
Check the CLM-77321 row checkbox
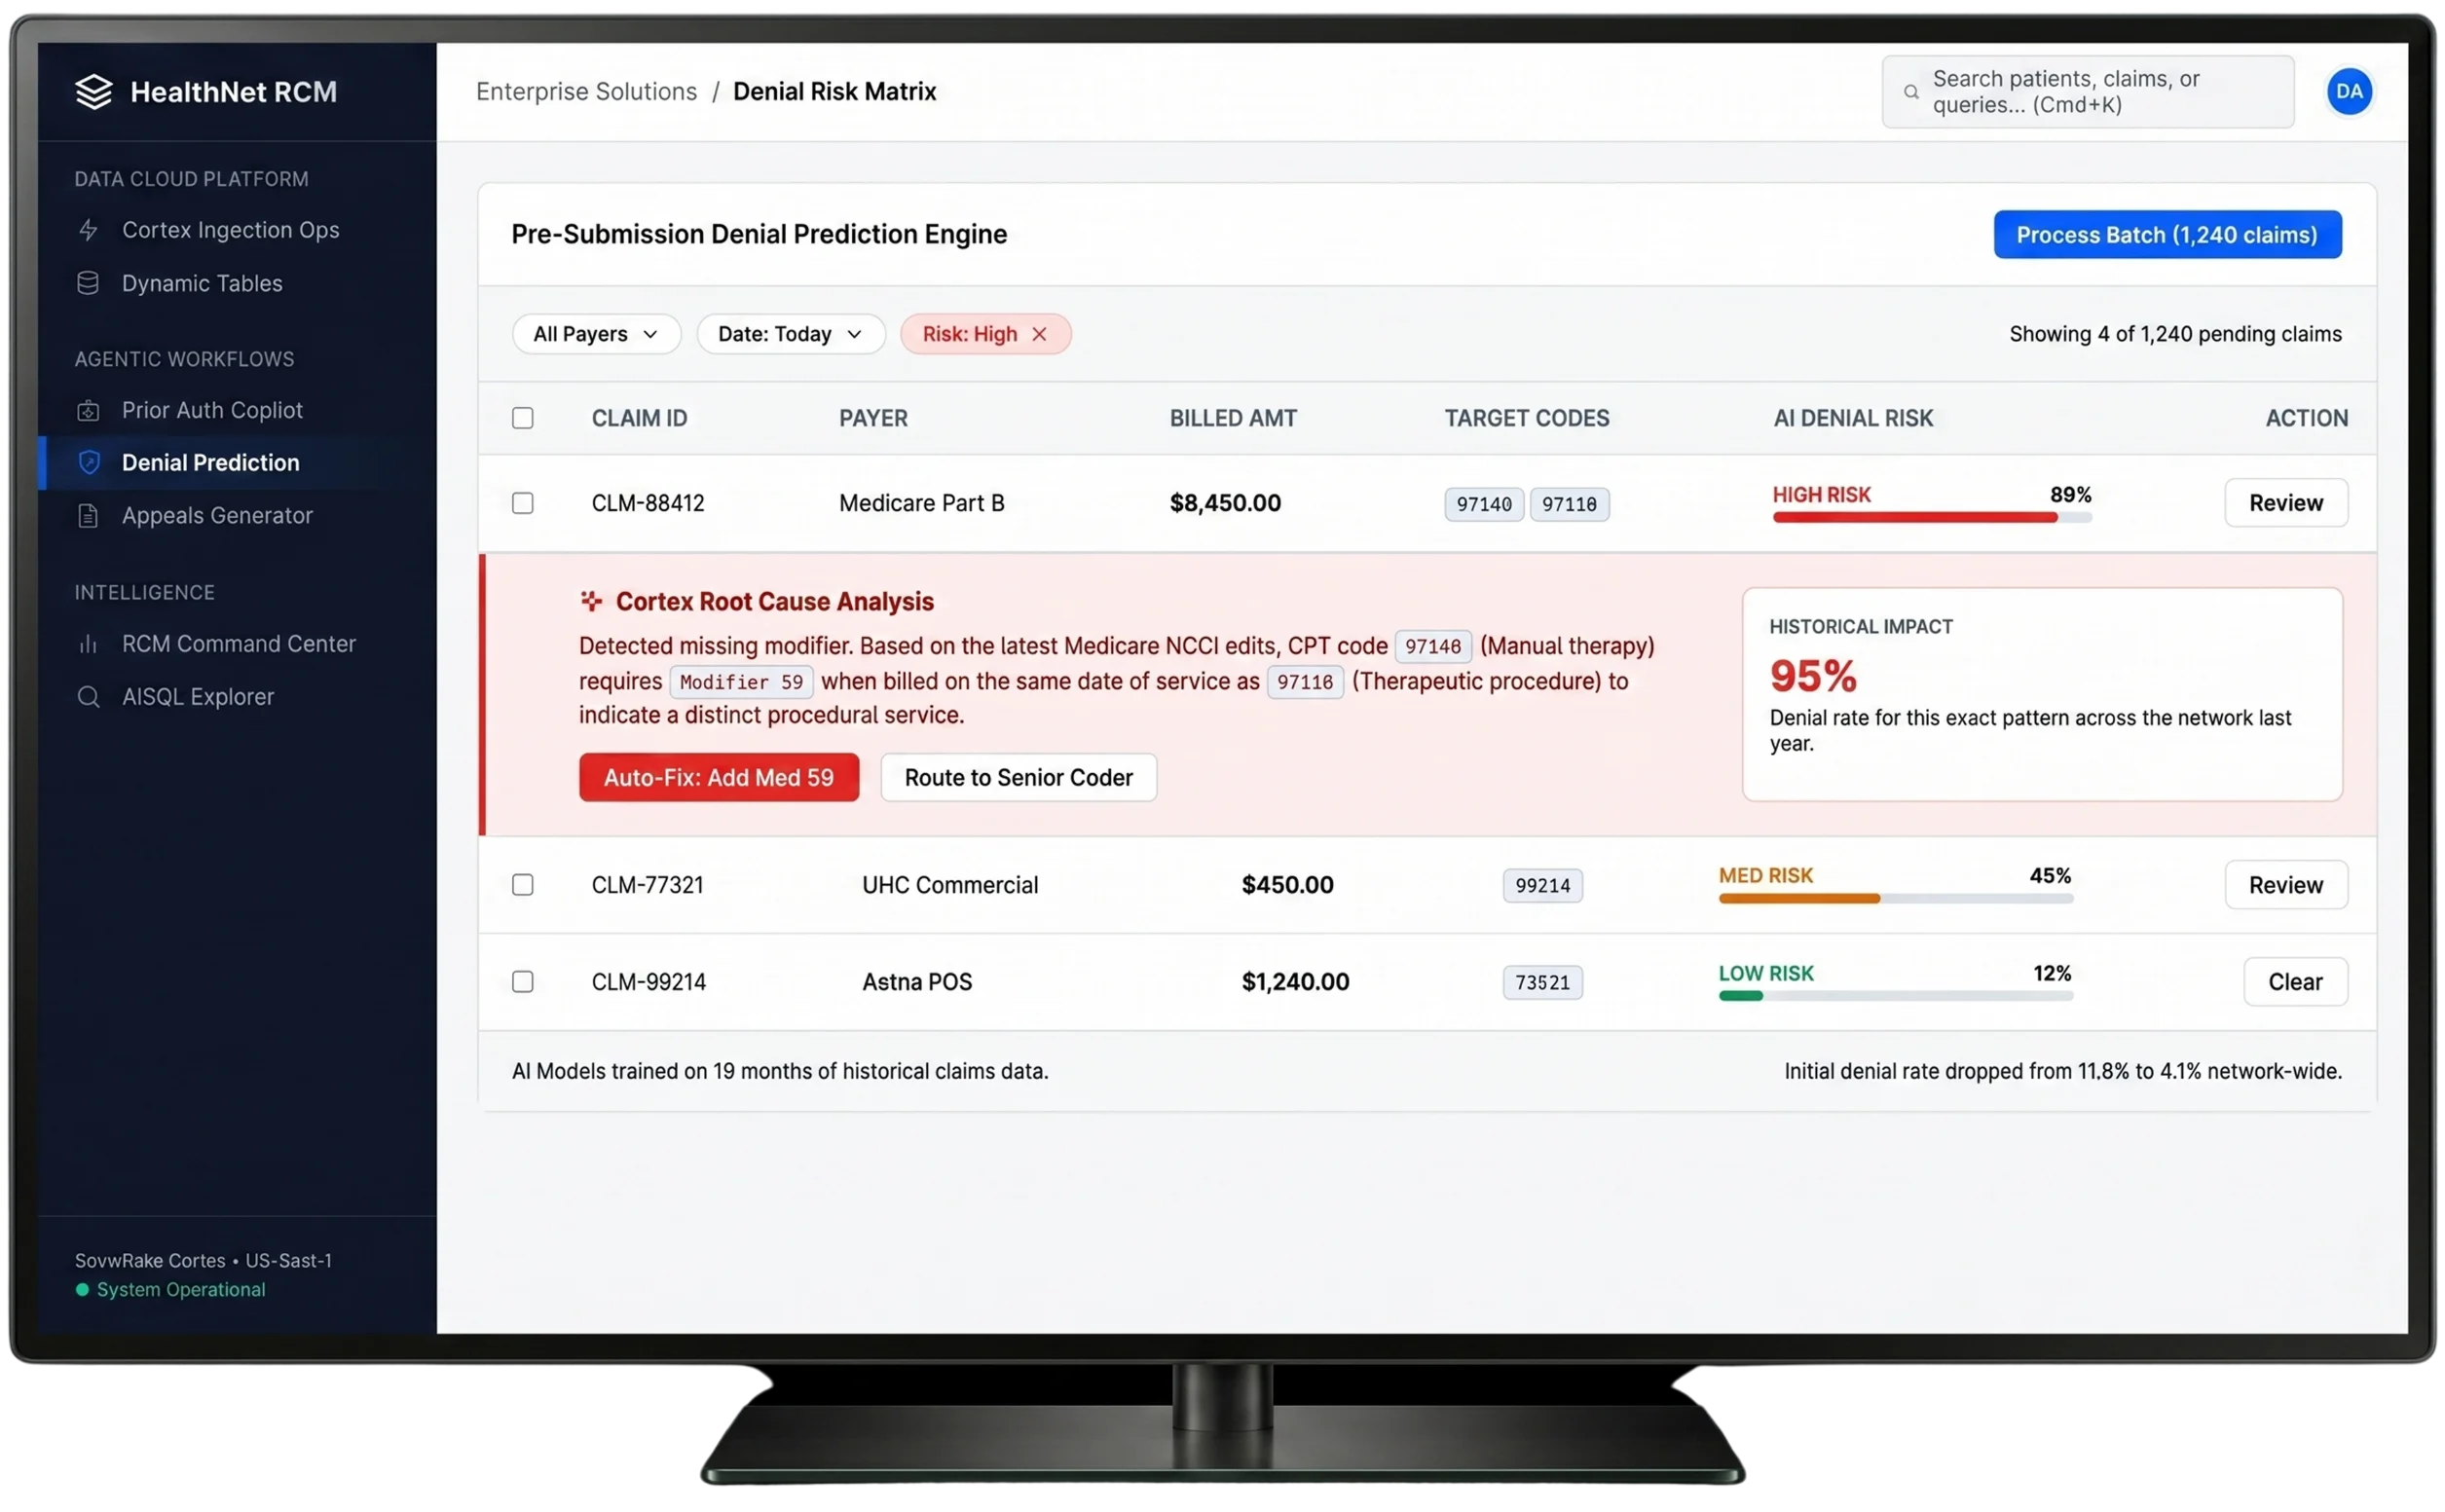click(x=522, y=884)
